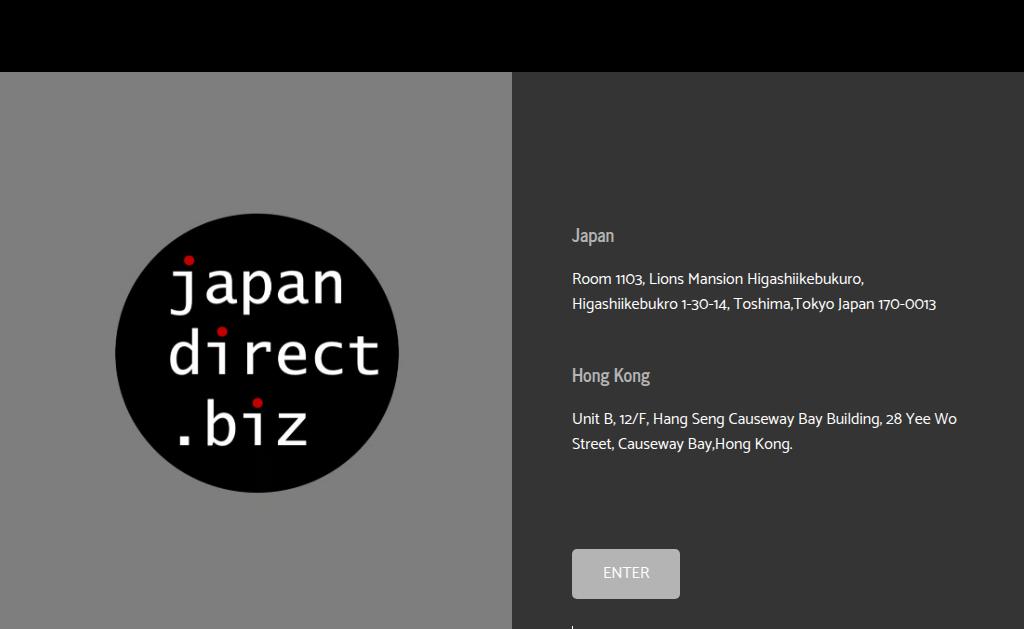Viewport: 1024px width, 629px height.
Task: Click the 'Higashiikebukro 1-30-14, Toshima' address line
Action: click(x=754, y=304)
